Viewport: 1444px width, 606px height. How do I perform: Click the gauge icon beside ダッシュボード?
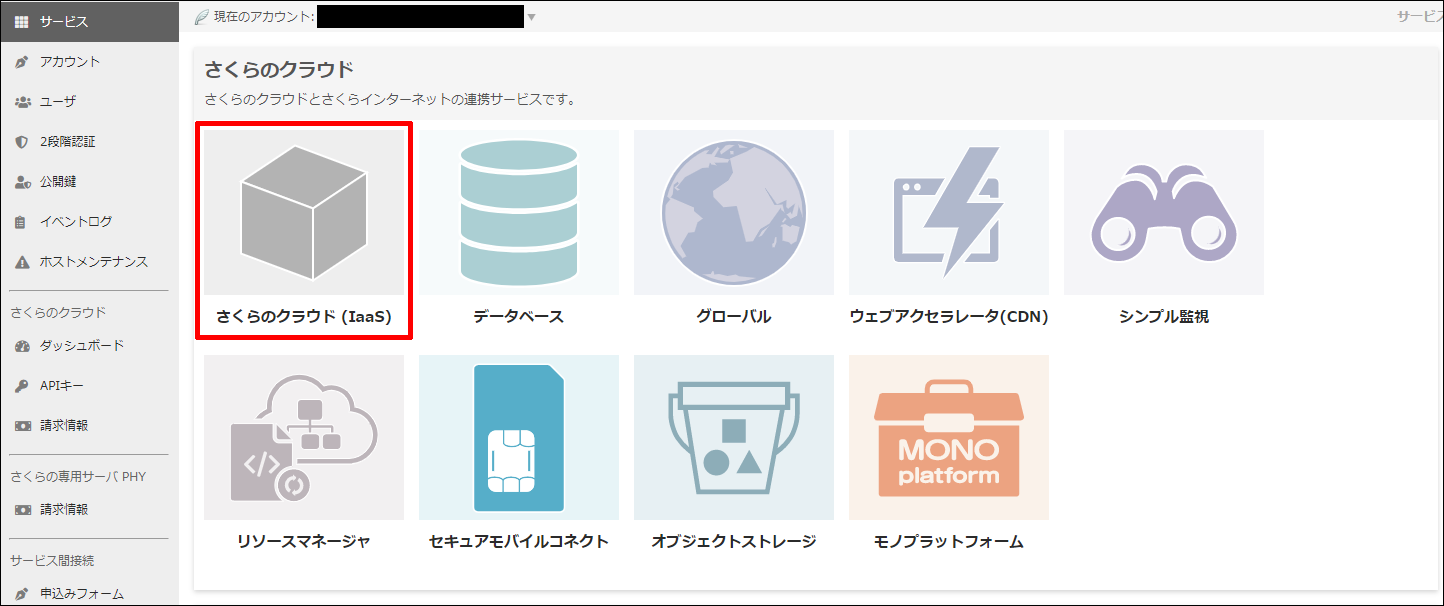(x=22, y=346)
